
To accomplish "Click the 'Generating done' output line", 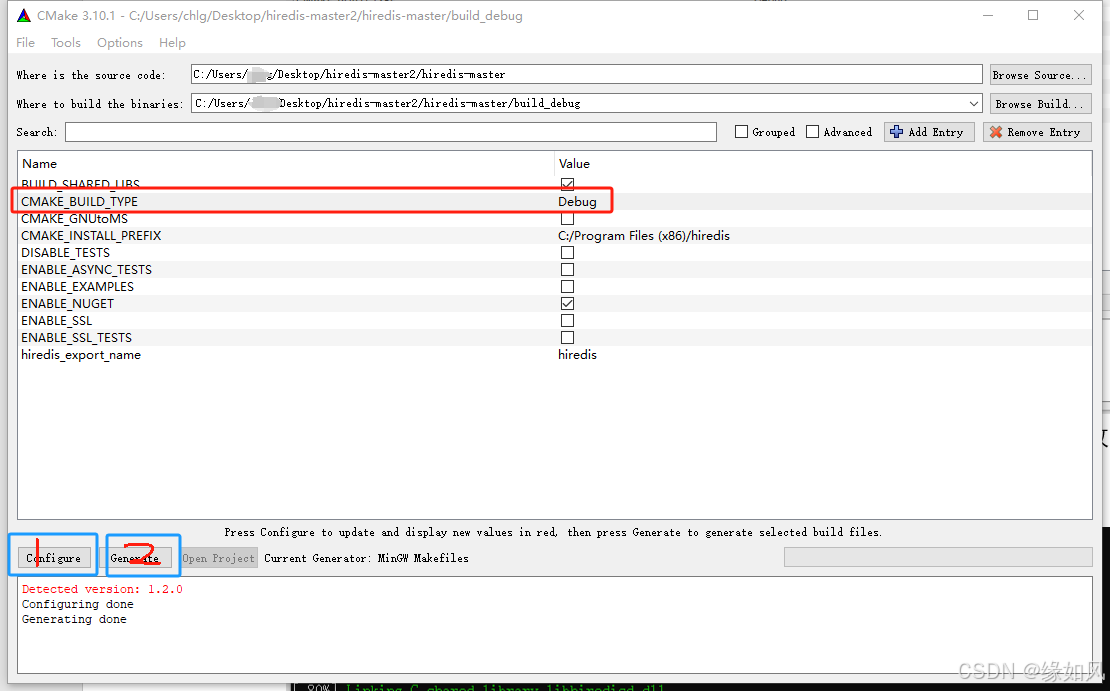I will tap(74, 619).
